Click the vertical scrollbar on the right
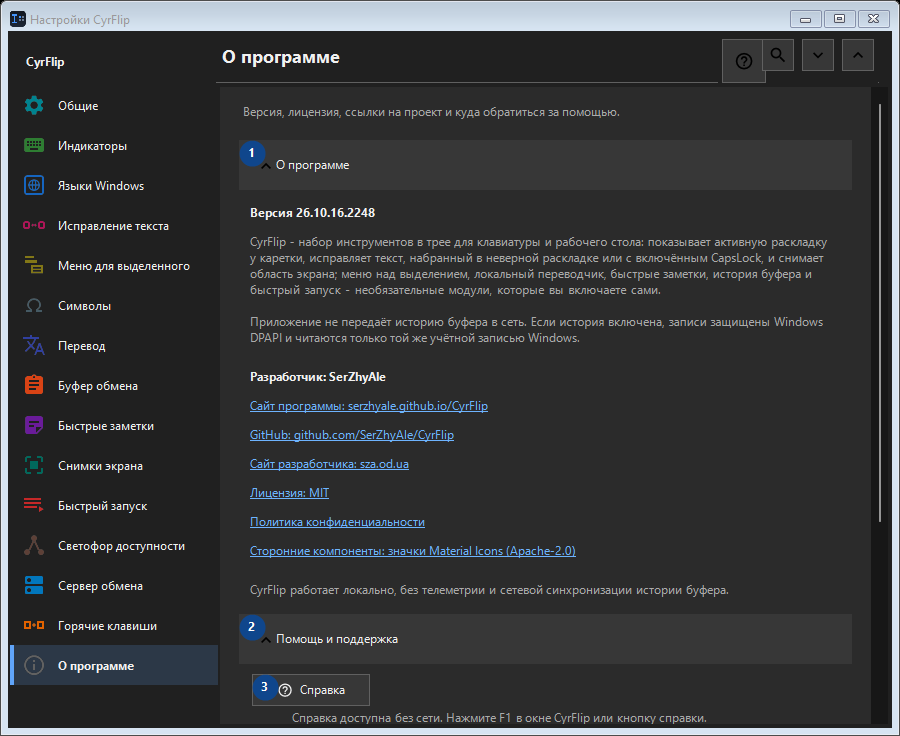Screen dimensions: 900x736 pos(879,313)
